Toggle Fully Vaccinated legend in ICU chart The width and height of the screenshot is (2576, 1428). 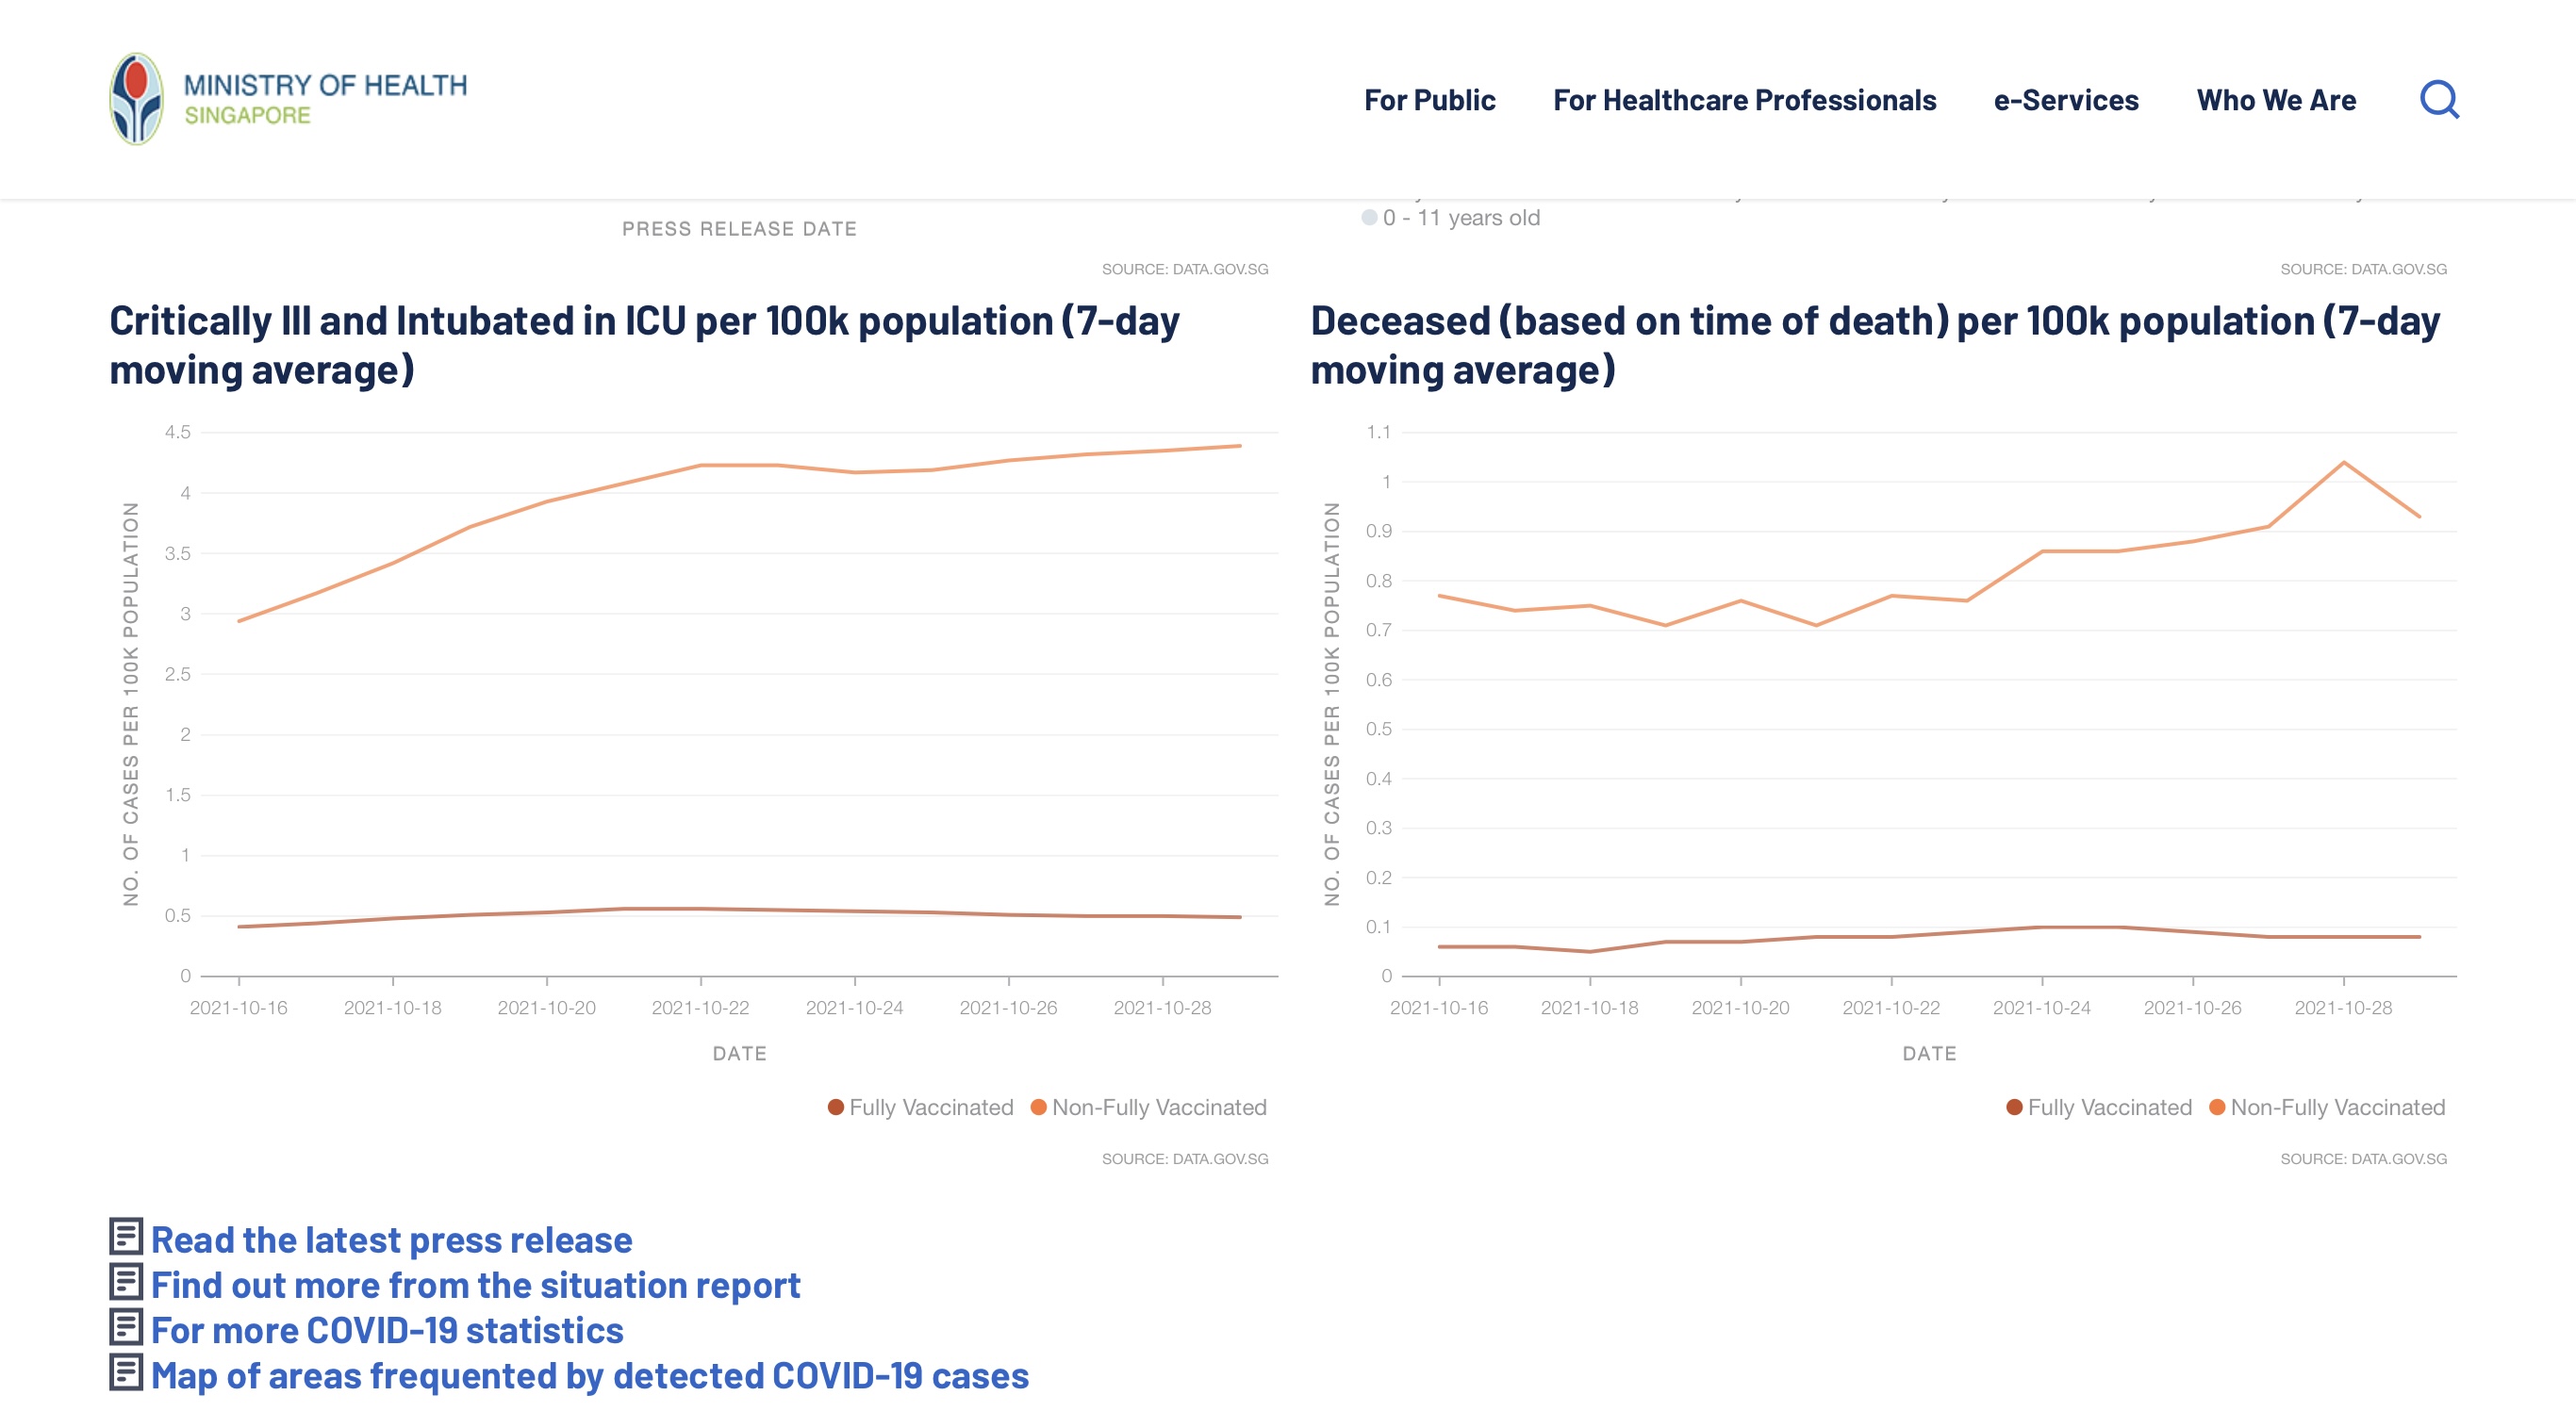921,1107
